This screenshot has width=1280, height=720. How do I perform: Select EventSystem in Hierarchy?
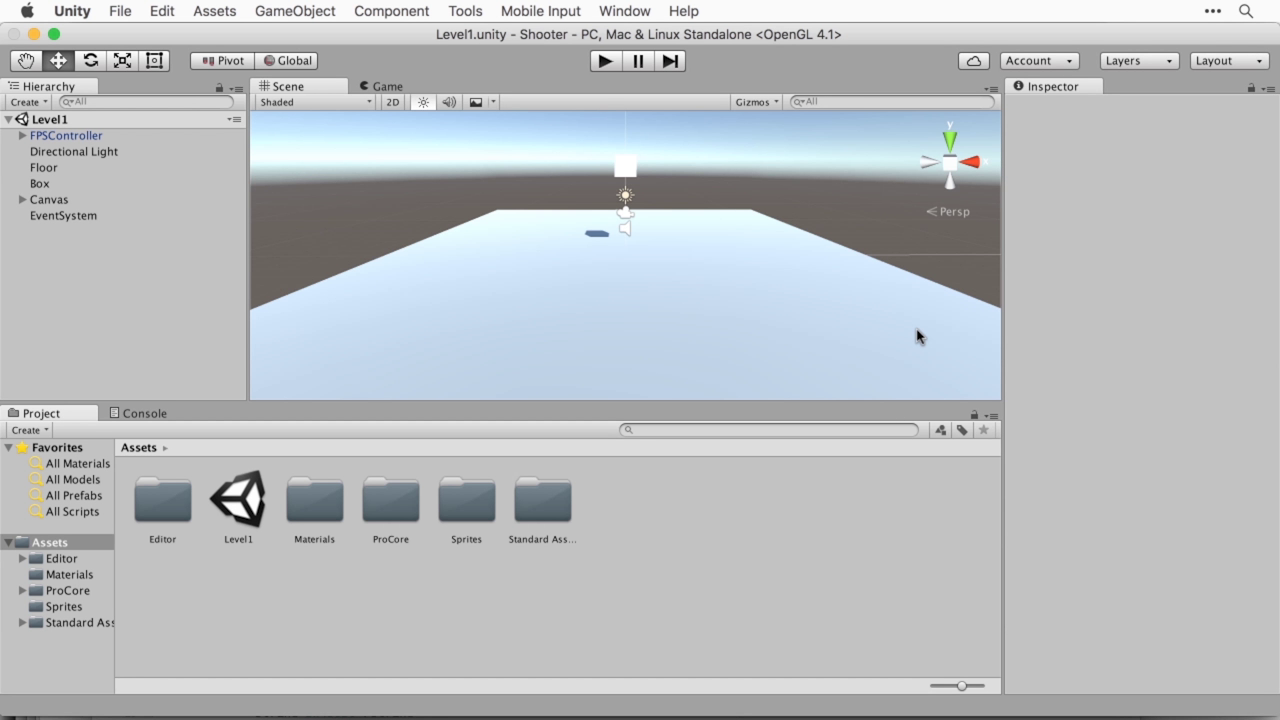pos(63,216)
